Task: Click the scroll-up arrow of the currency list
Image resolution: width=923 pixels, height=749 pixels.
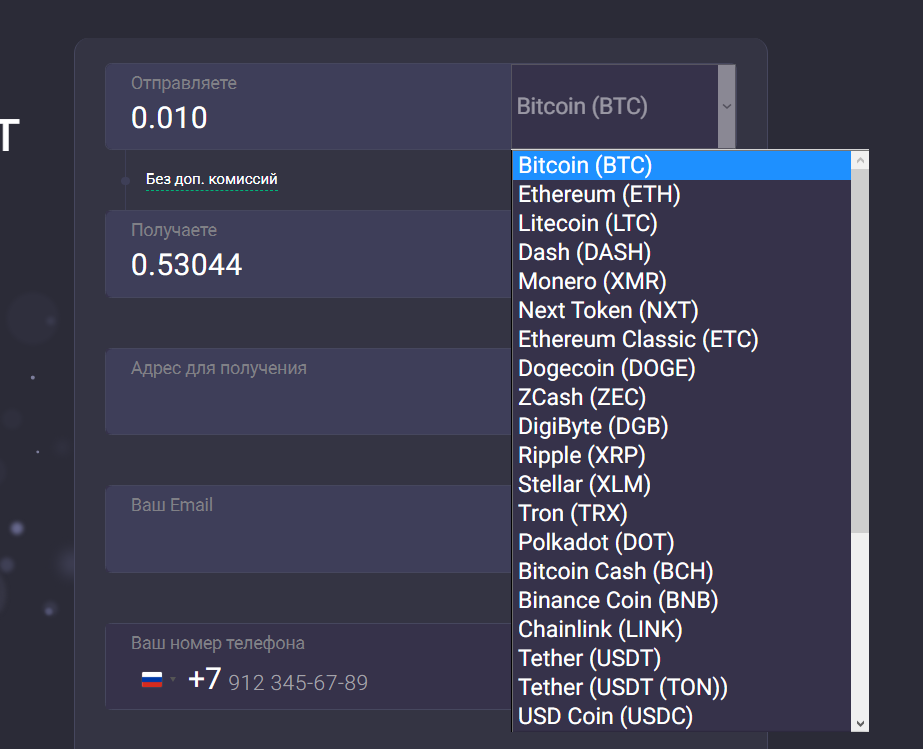Action: click(x=860, y=160)
